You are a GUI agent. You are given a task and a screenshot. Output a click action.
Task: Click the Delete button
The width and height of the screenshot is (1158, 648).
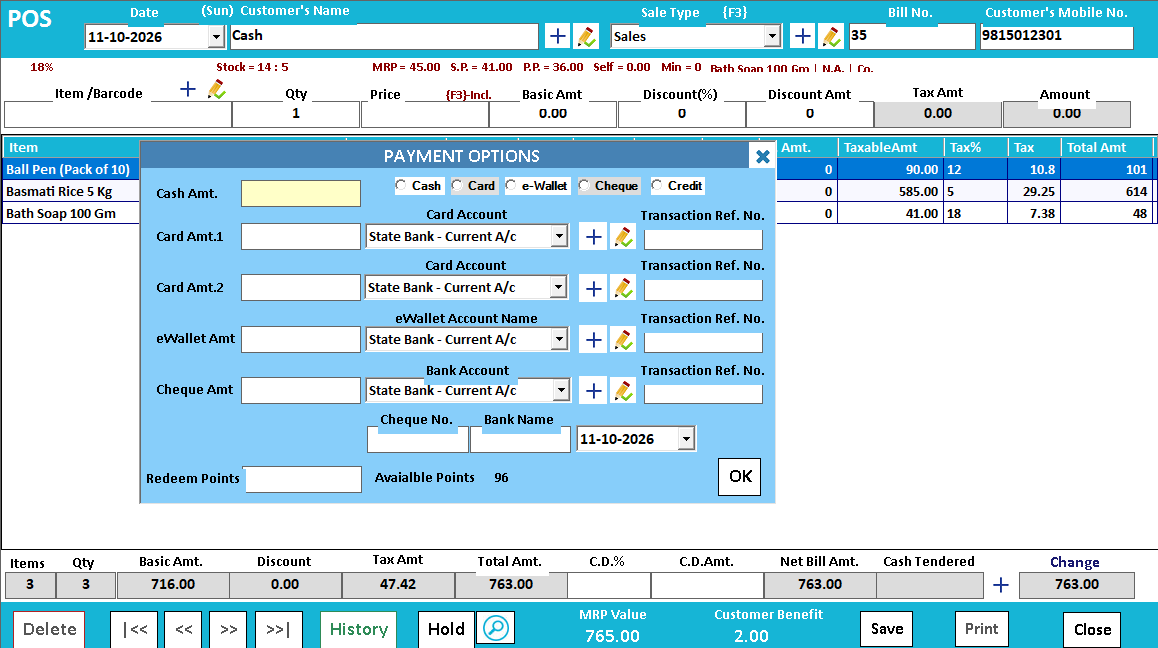pyautogui.click(x=49, y=630)
